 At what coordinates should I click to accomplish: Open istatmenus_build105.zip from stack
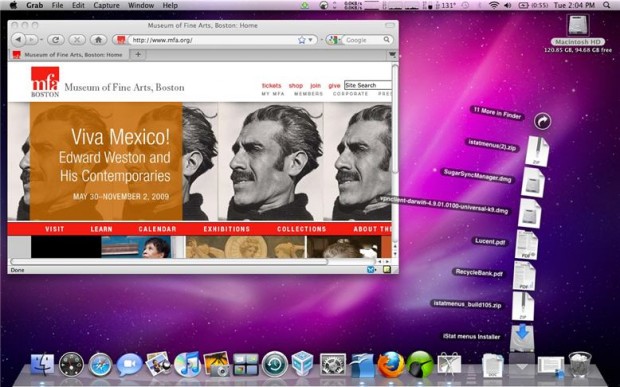click(x=523, y=306)
